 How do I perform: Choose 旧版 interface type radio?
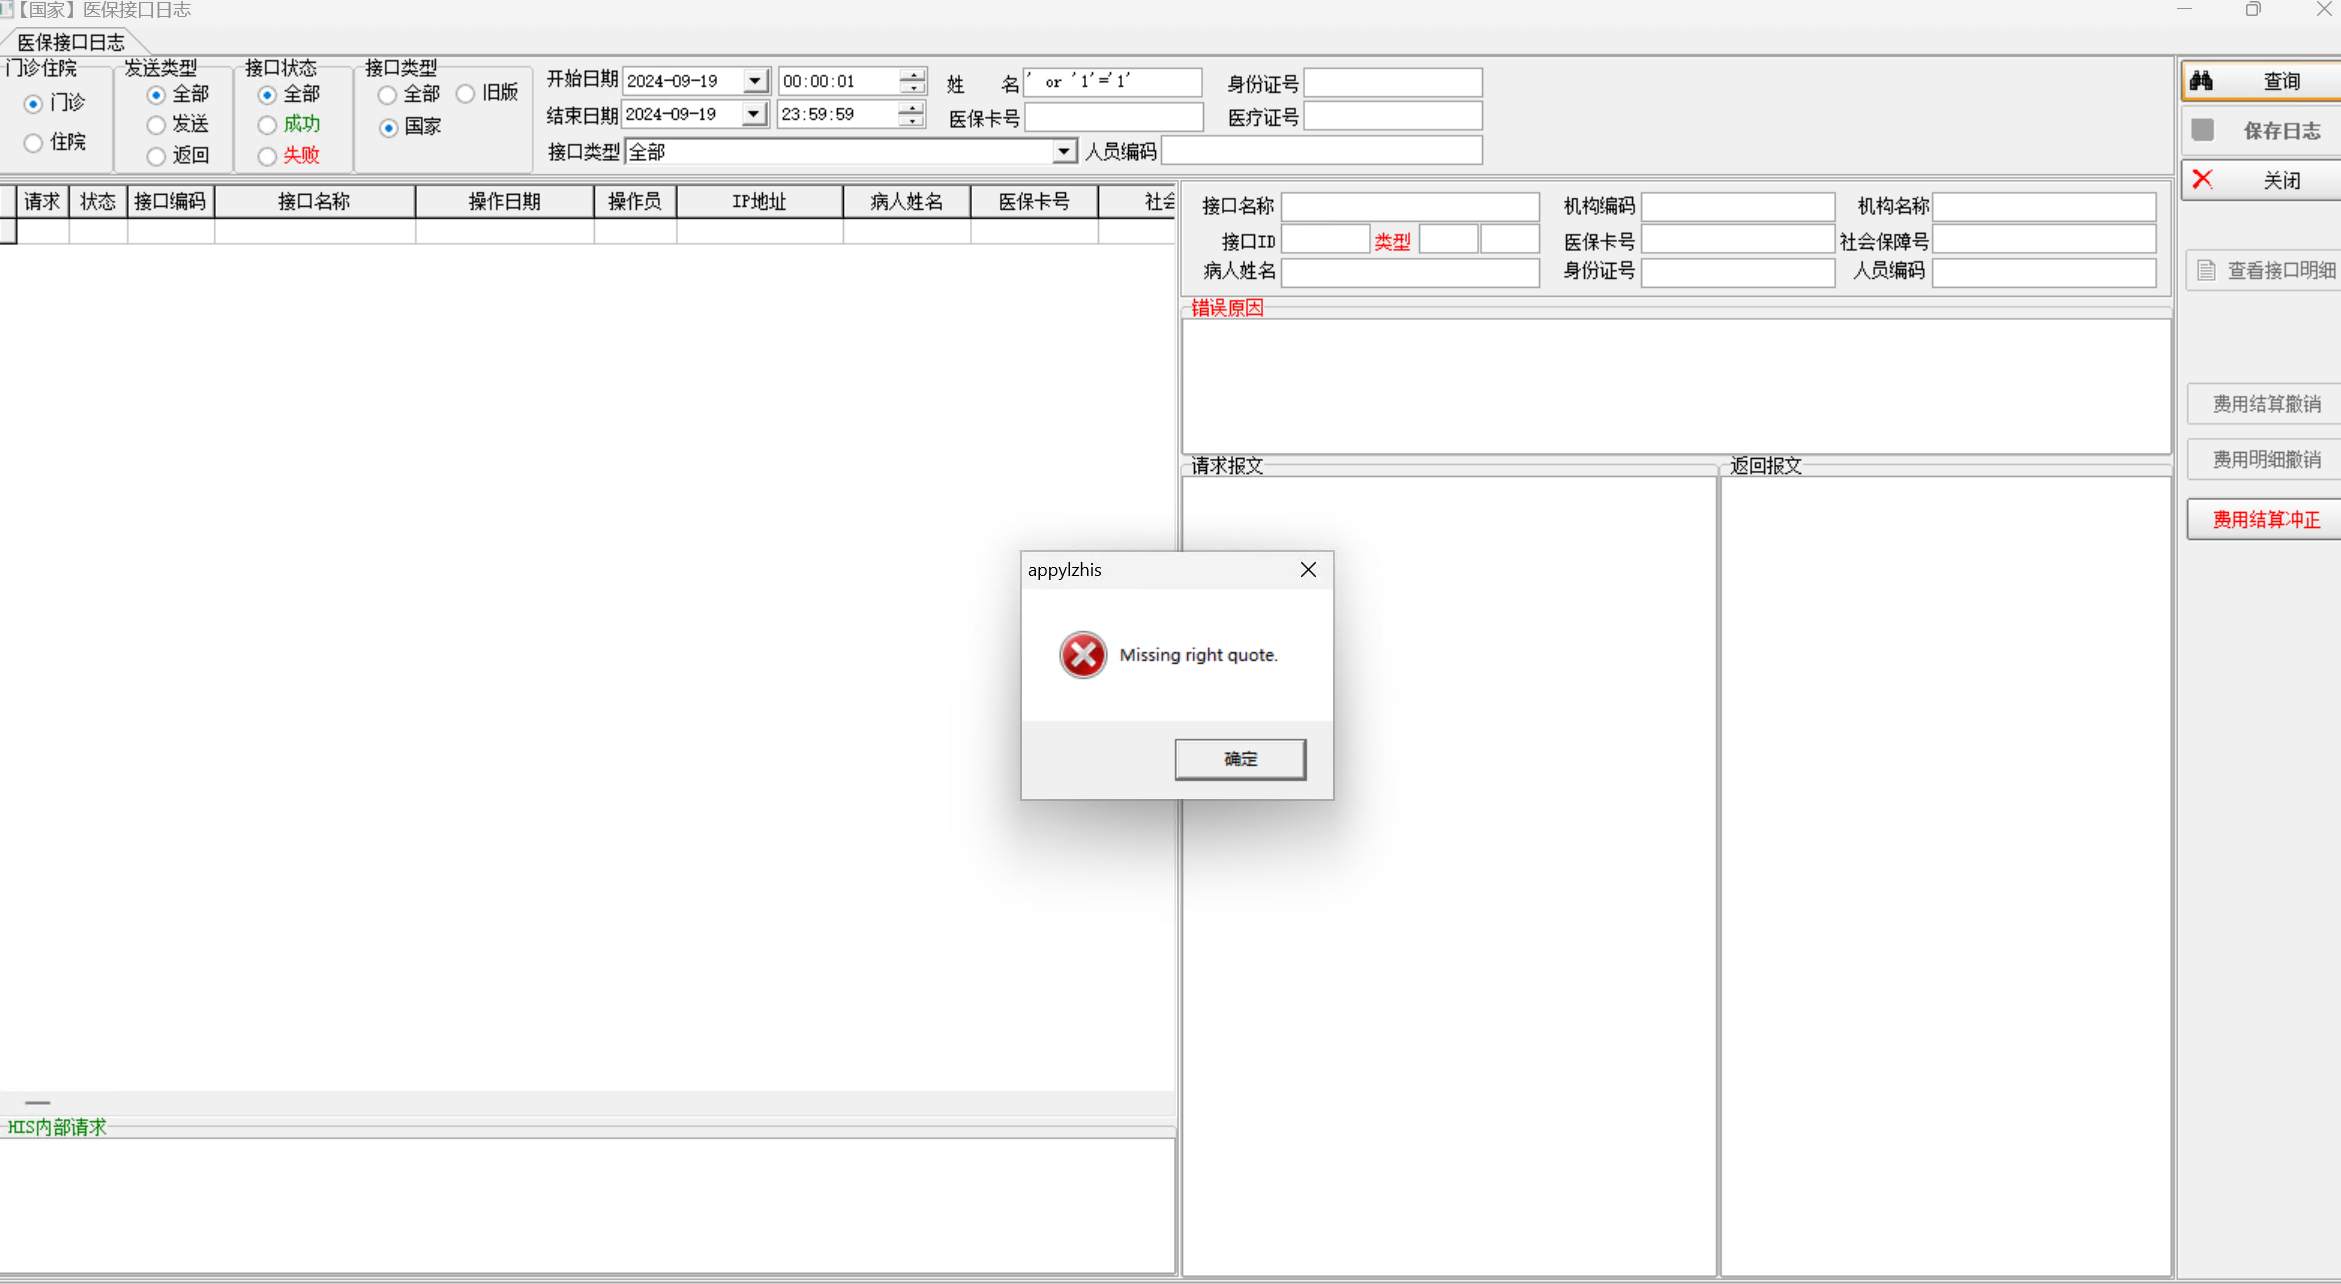tap(465, 94)
